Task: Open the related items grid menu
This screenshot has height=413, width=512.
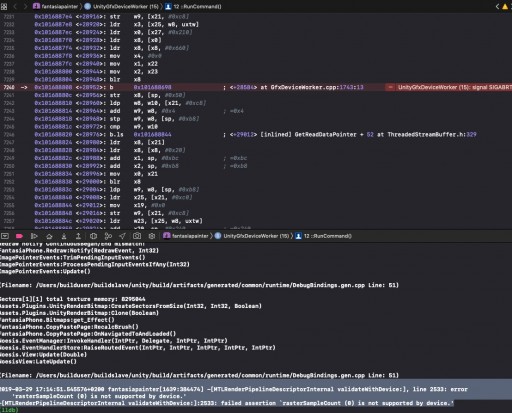Action: click(x=4, y=6)
